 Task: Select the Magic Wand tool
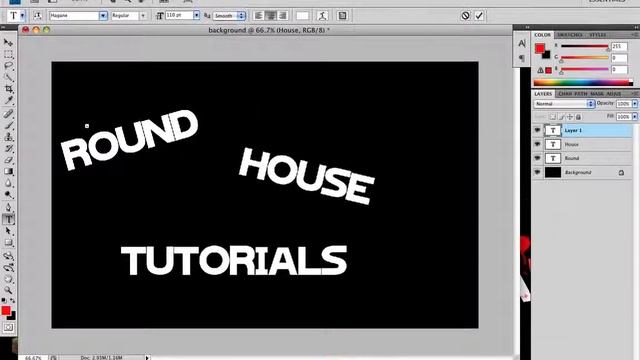(8, 77)
